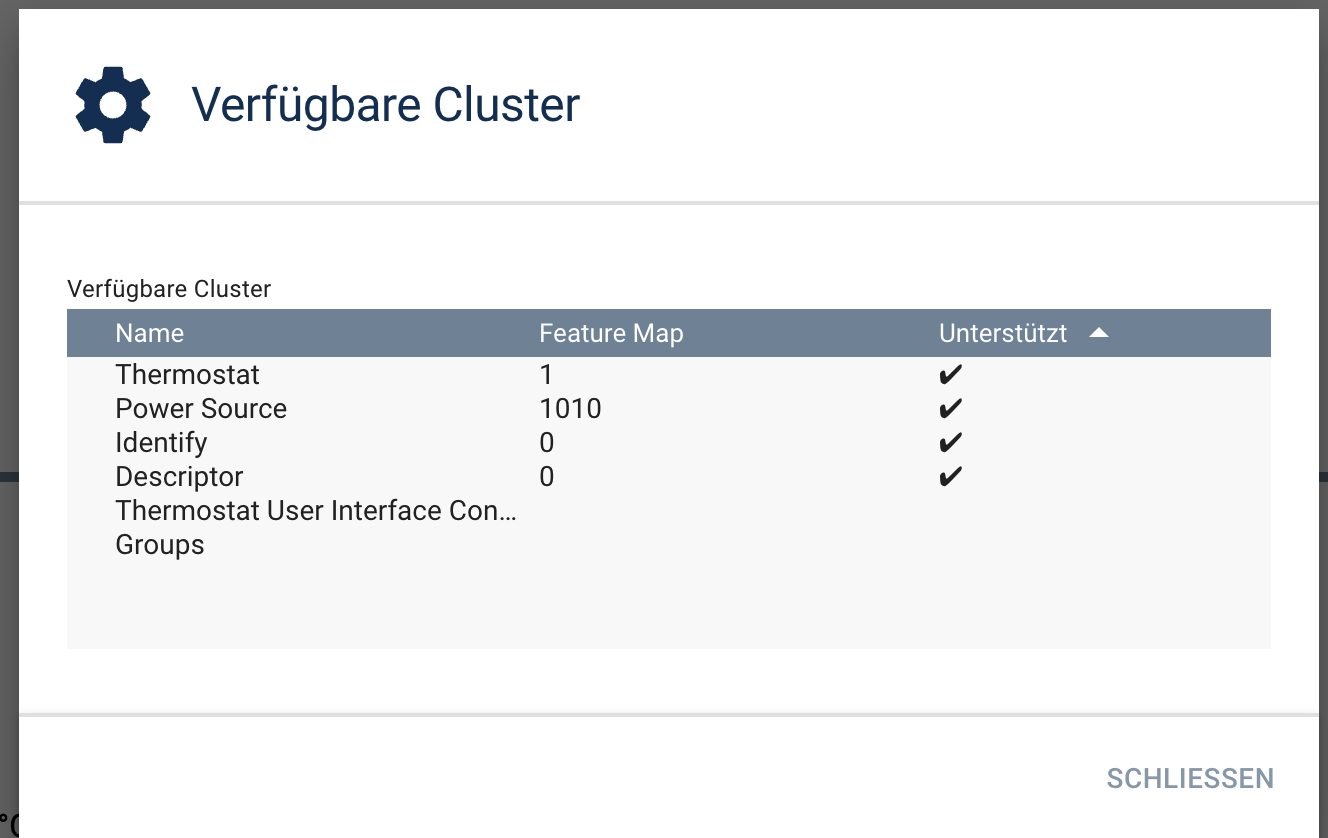Select the Power Source cluster name
Screen dimensions: 1328x838
point(201,409)
